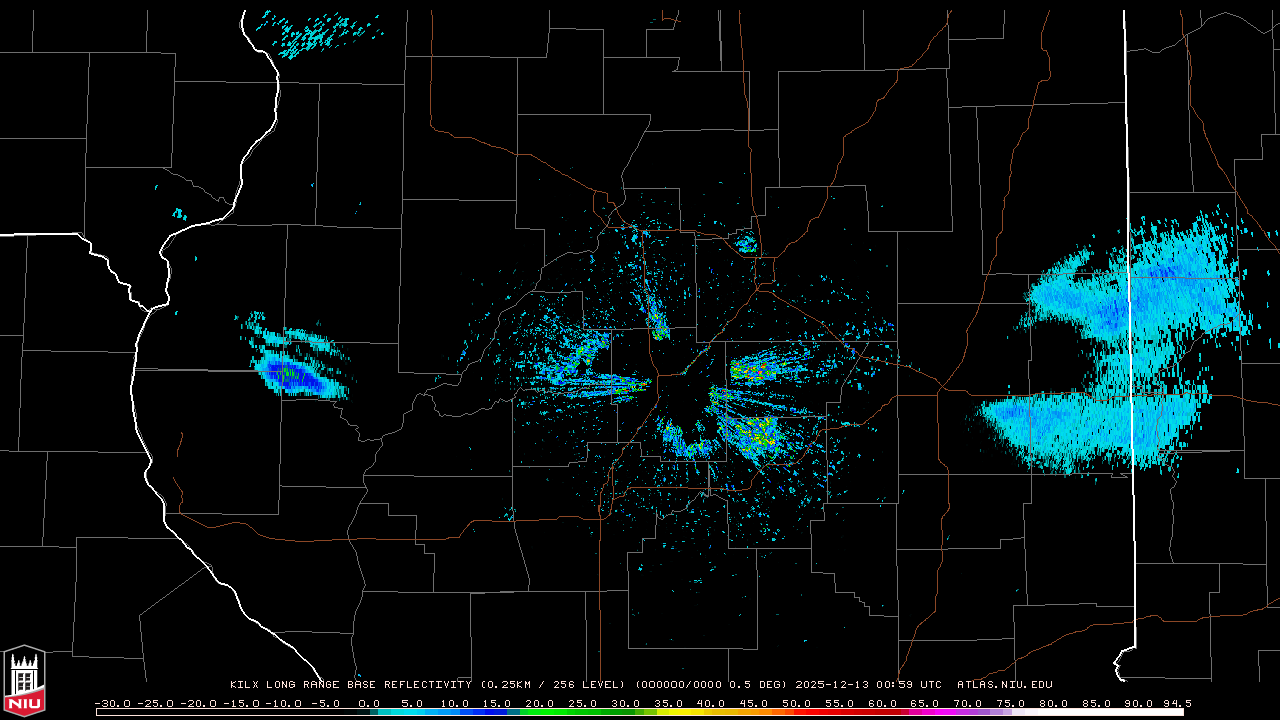Screen dimensions: 1280x720
Task: Click the 30.0 scale label
Action: [x=626, y=703]
